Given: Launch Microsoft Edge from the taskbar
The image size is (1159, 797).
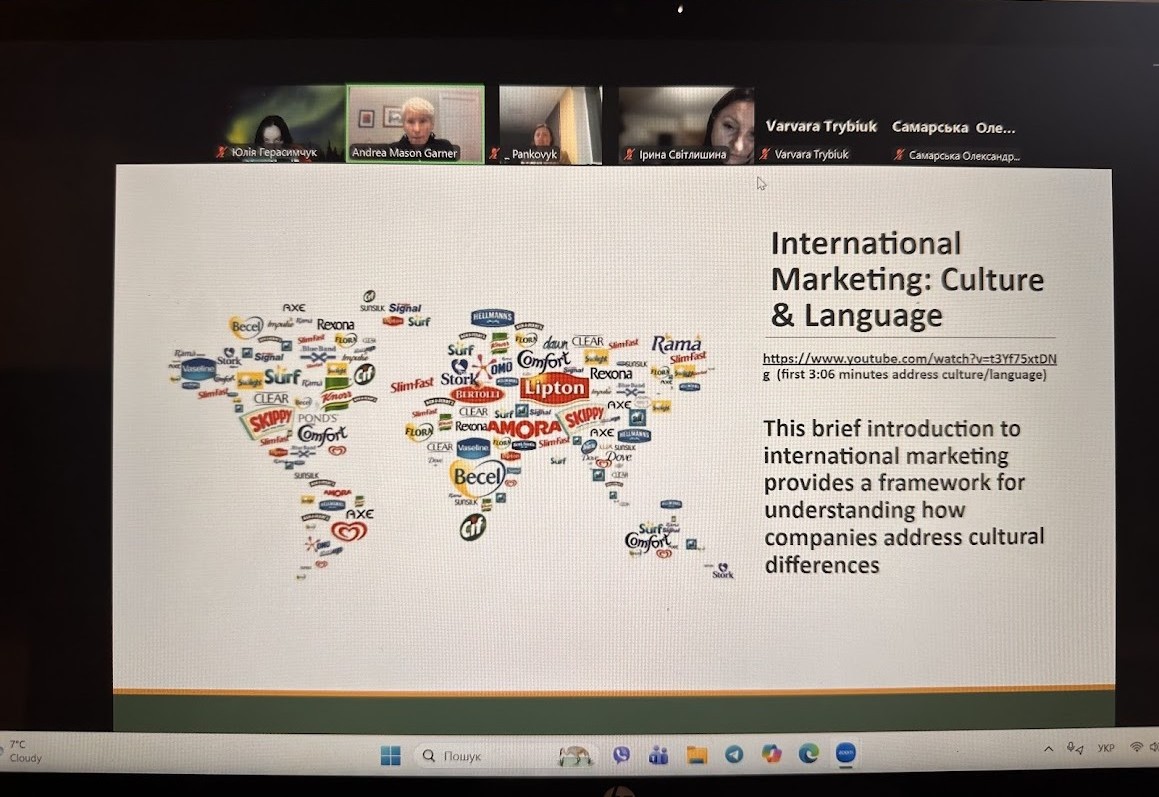Looking at the screenshot, I should click(x=808, y=754).
